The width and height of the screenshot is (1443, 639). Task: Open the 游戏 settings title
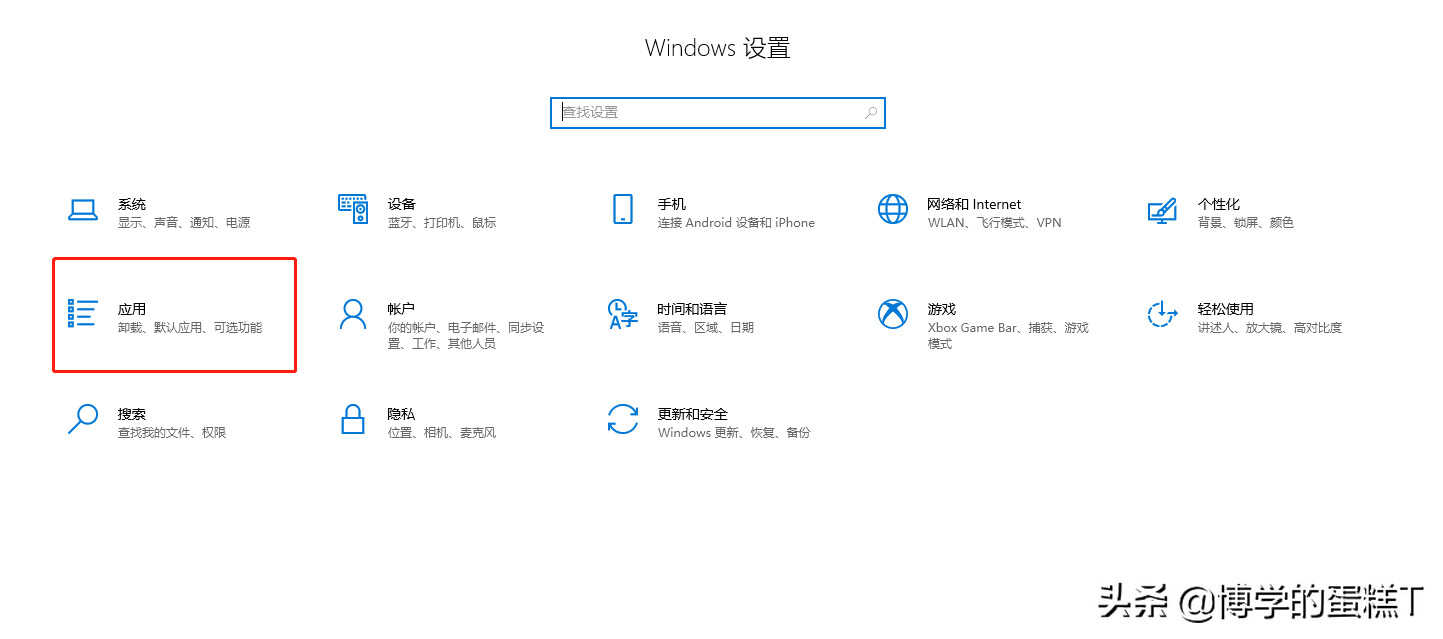942,309
